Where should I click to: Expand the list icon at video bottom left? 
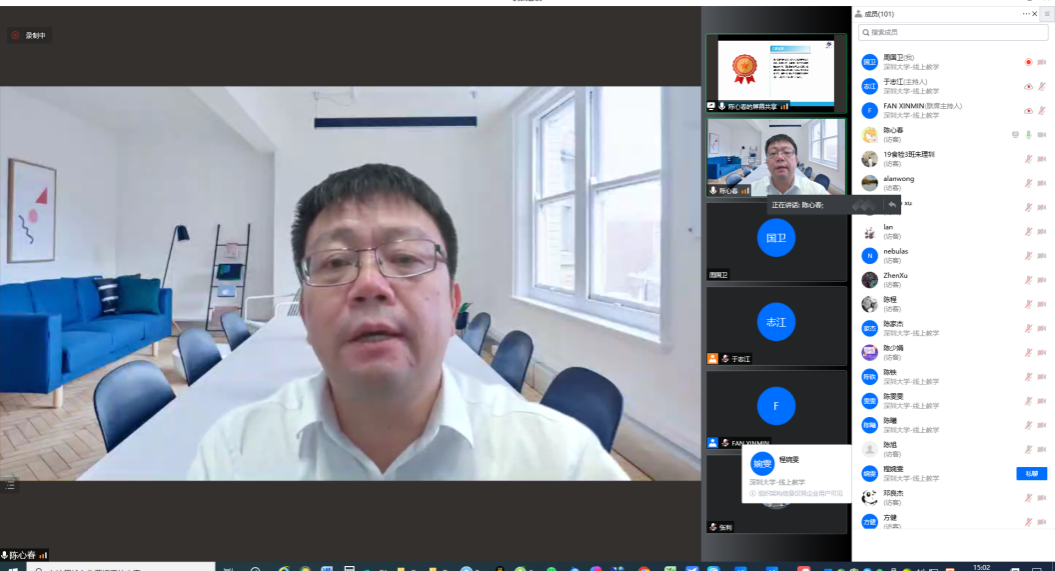pyautogui.click(x=10, y=485)
